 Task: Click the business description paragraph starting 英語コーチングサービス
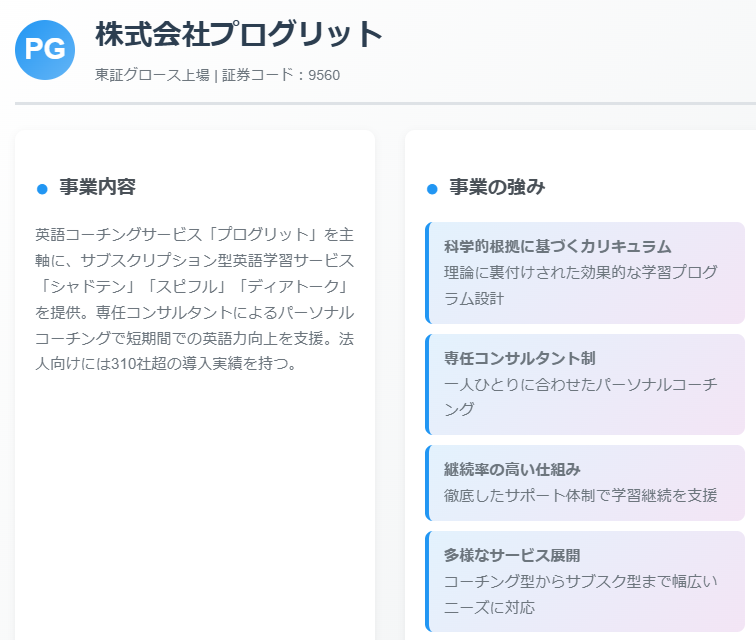pos(195,299)
